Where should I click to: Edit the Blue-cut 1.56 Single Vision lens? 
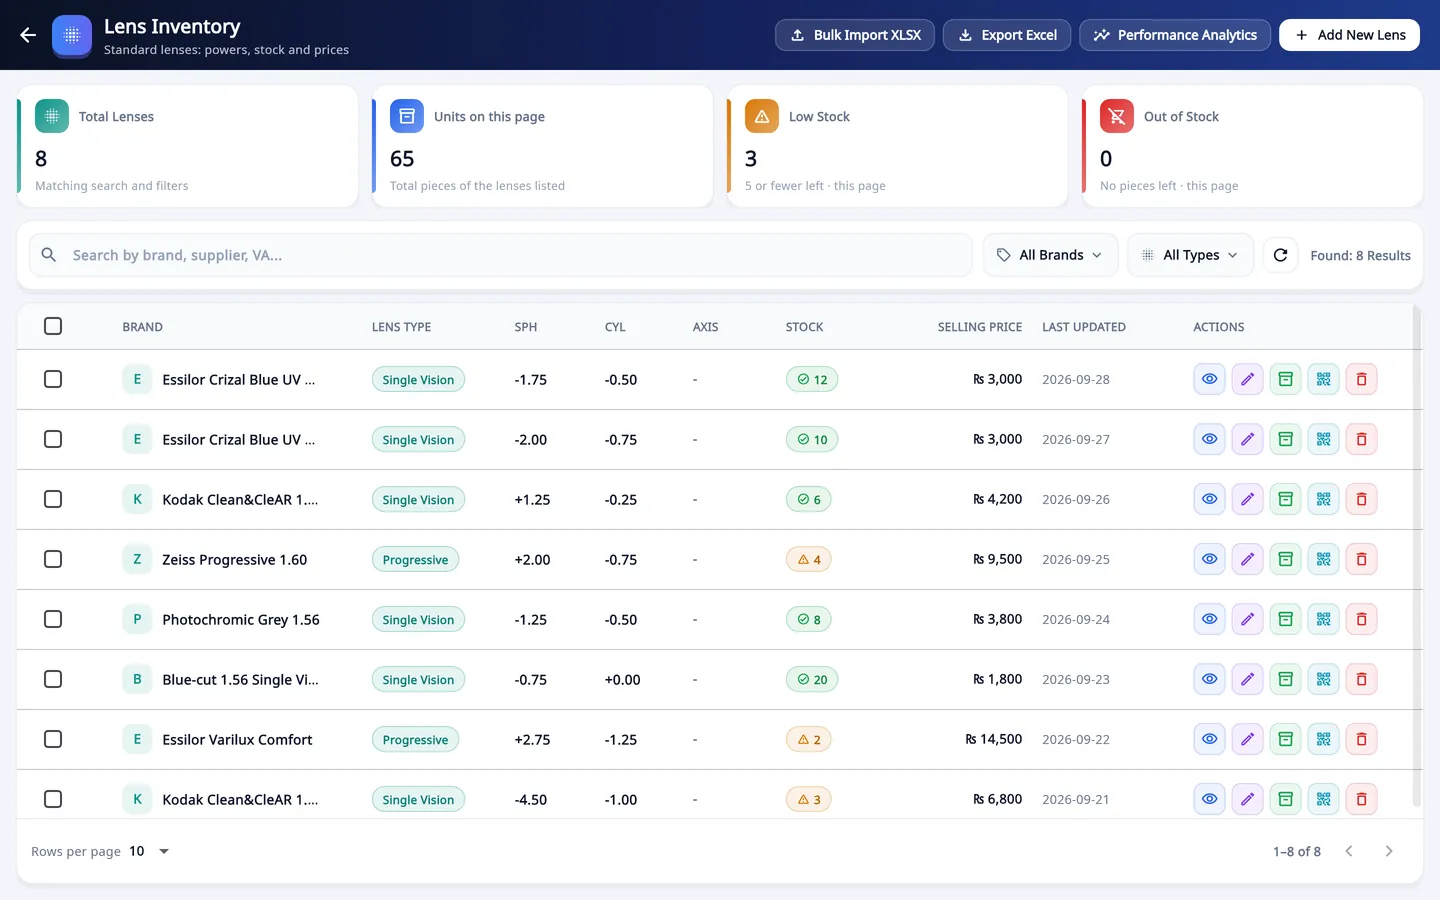pos(1247,679)
